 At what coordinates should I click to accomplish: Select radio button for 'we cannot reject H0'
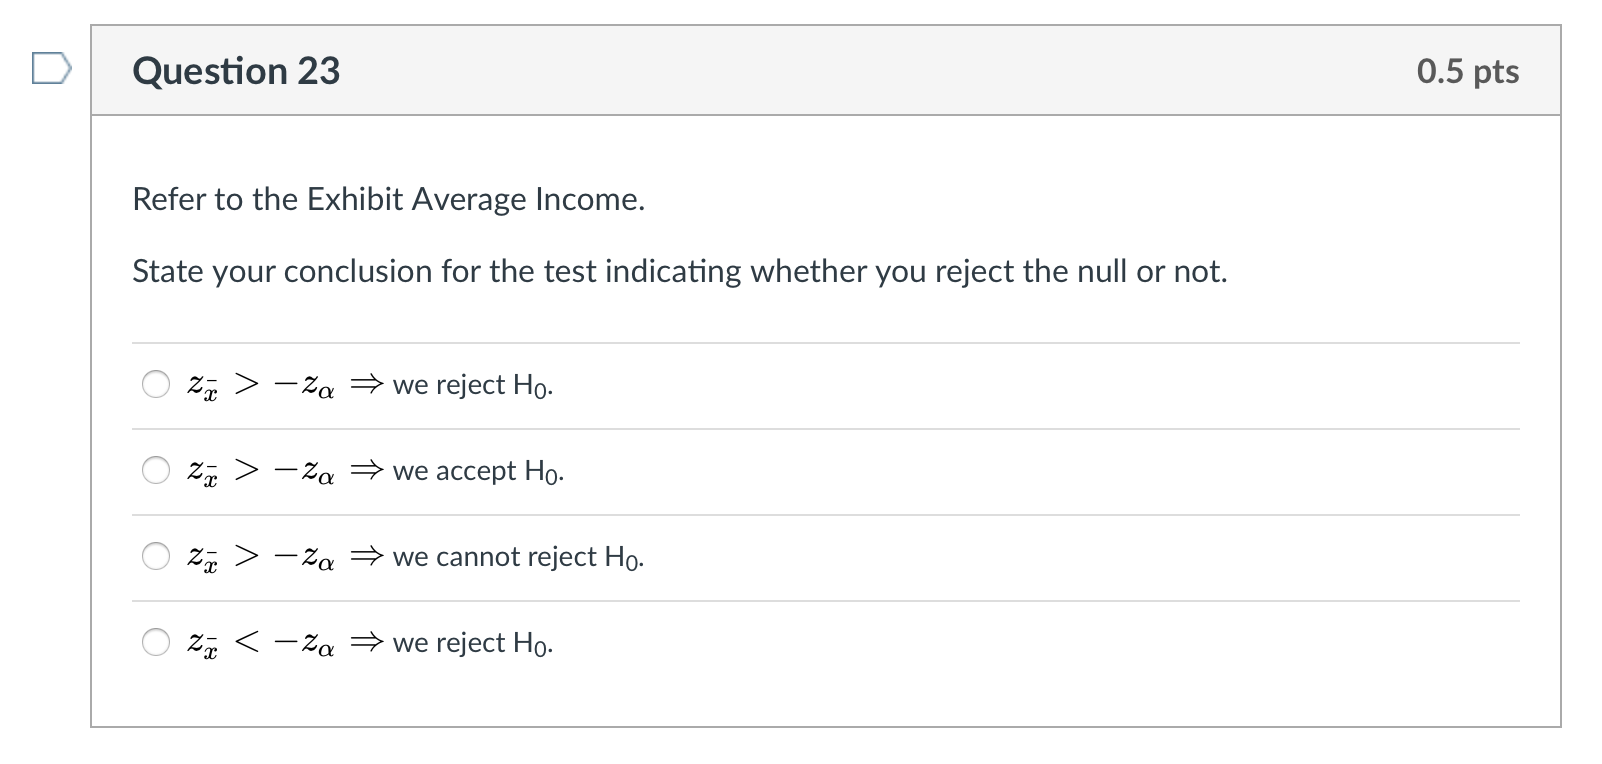[156, 556]
